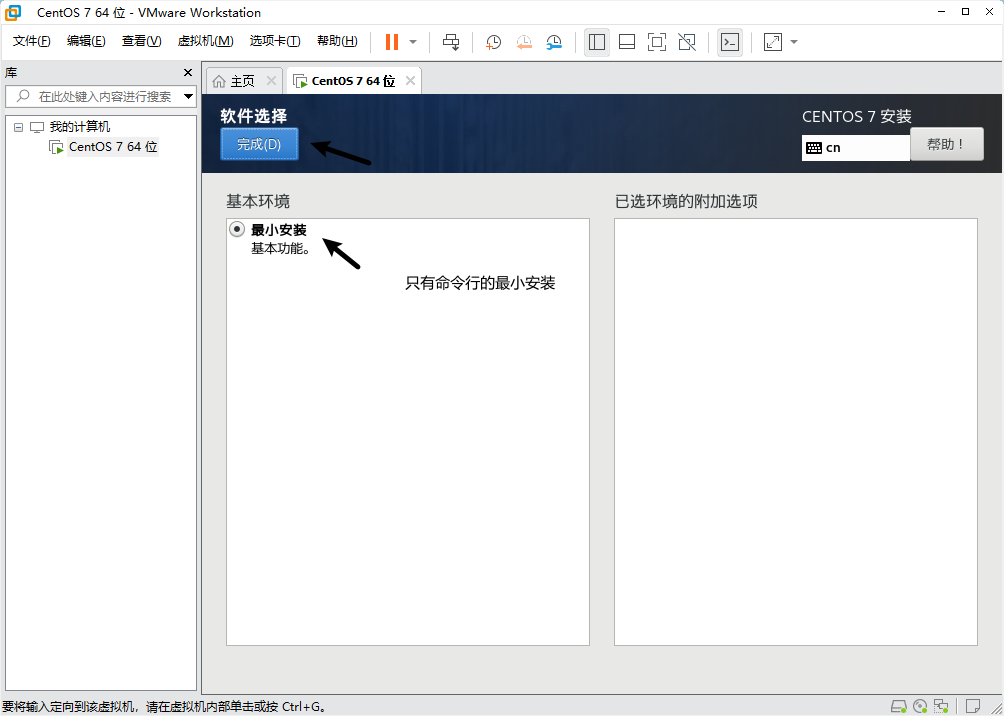Image resolution: width=1004 pixels, height=716 pixels.
Task: Click the 帮助！ button in installer
Action: pyautogui.click(x=946, y=144)
